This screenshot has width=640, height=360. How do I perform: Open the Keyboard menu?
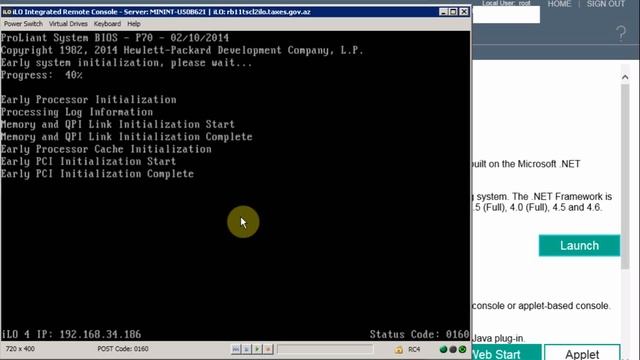107,24
